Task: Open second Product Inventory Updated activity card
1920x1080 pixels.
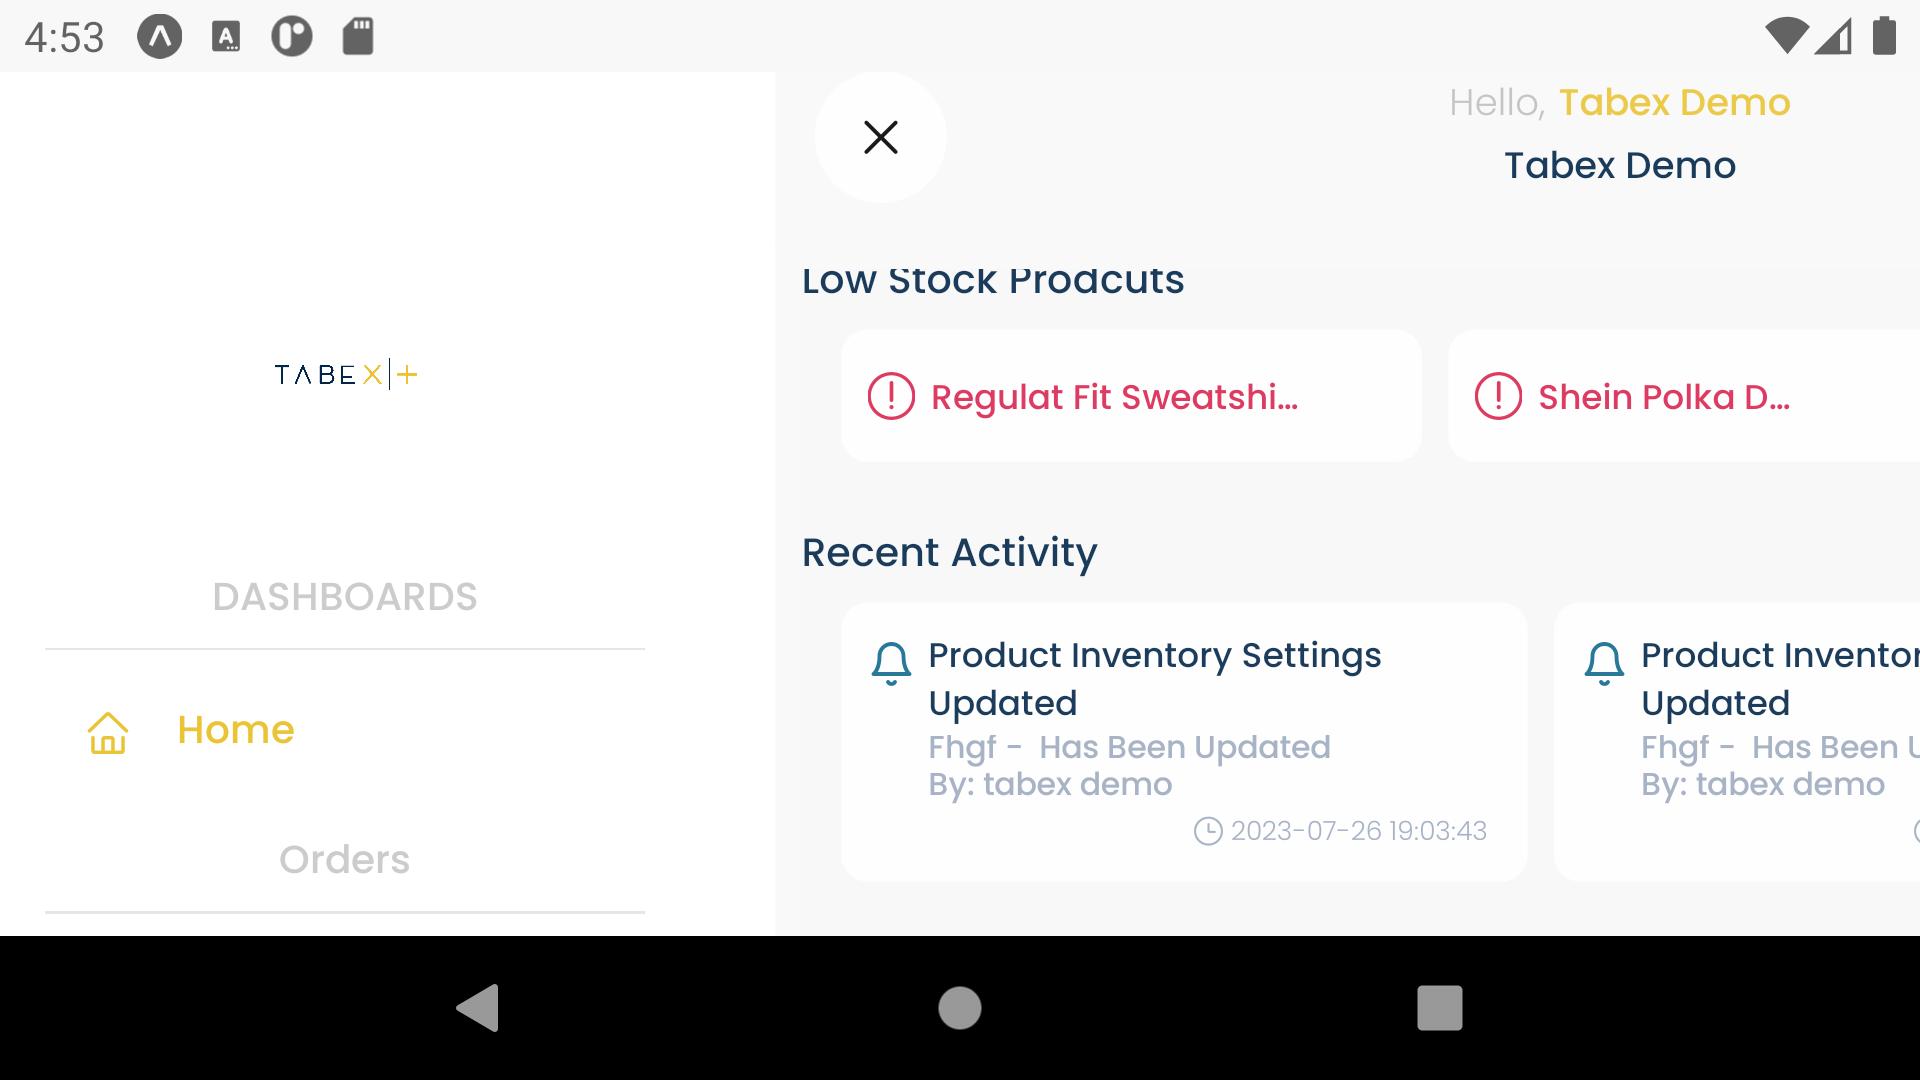Action: (x=1737, y=742)
